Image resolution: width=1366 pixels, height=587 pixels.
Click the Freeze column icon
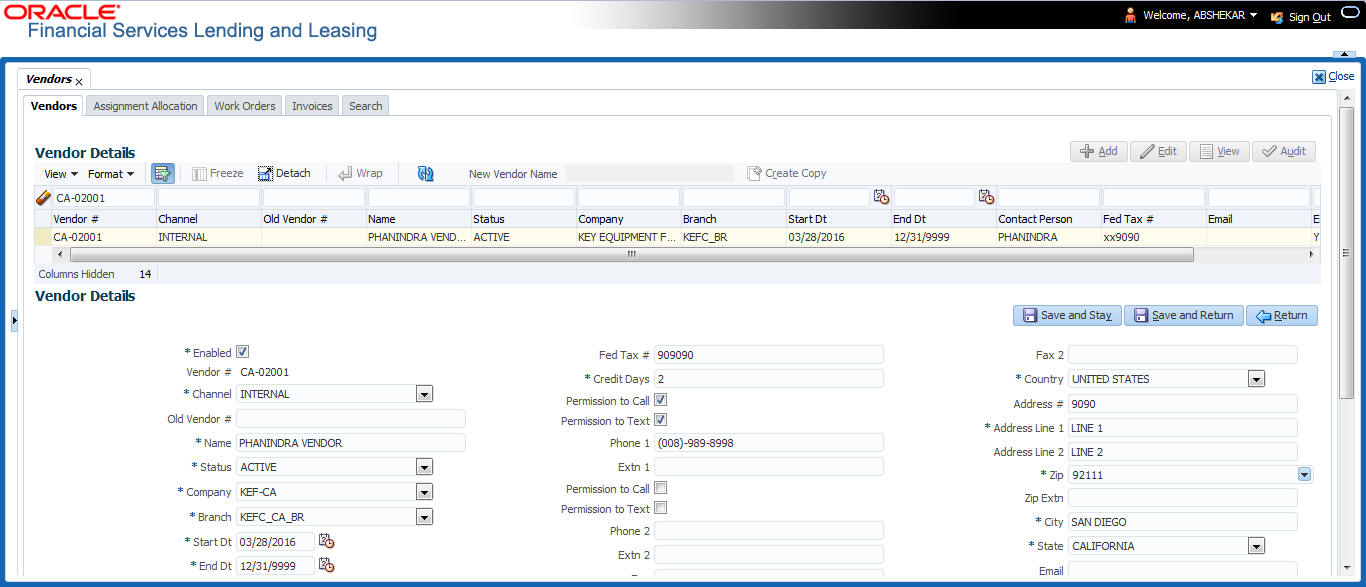[200, 173]
